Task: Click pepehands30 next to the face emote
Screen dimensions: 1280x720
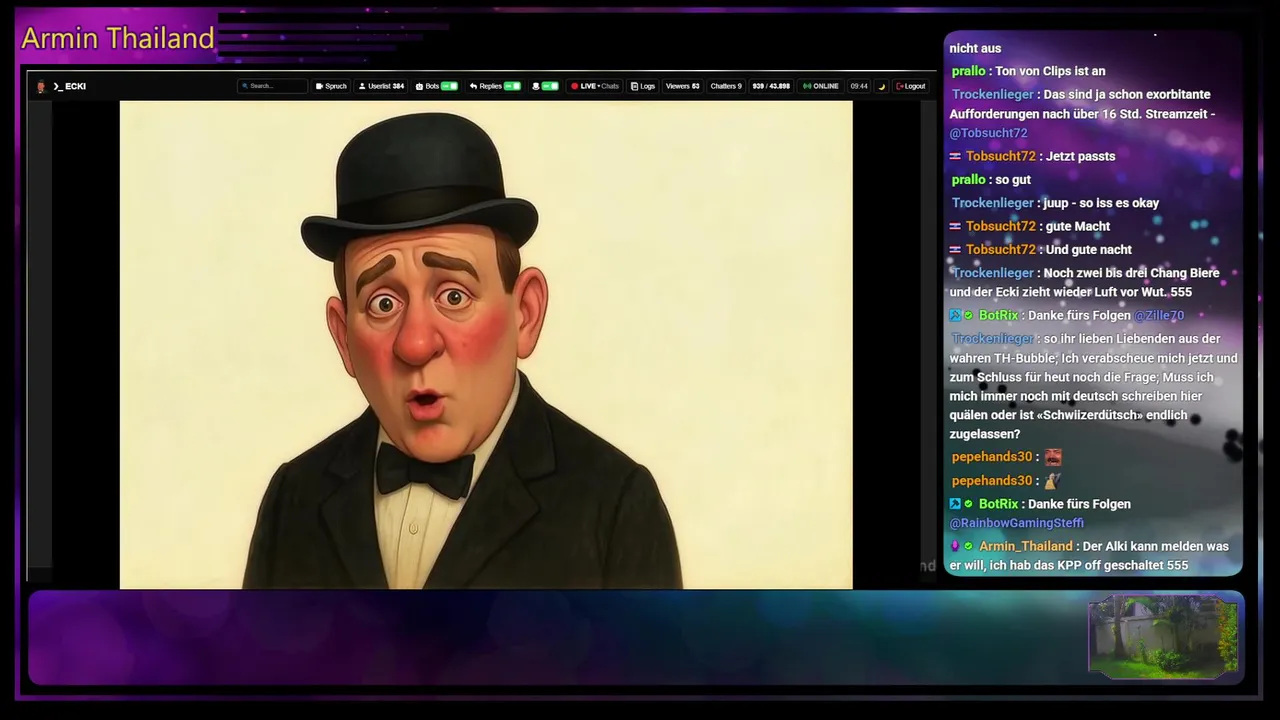Action: pos(992,457)
